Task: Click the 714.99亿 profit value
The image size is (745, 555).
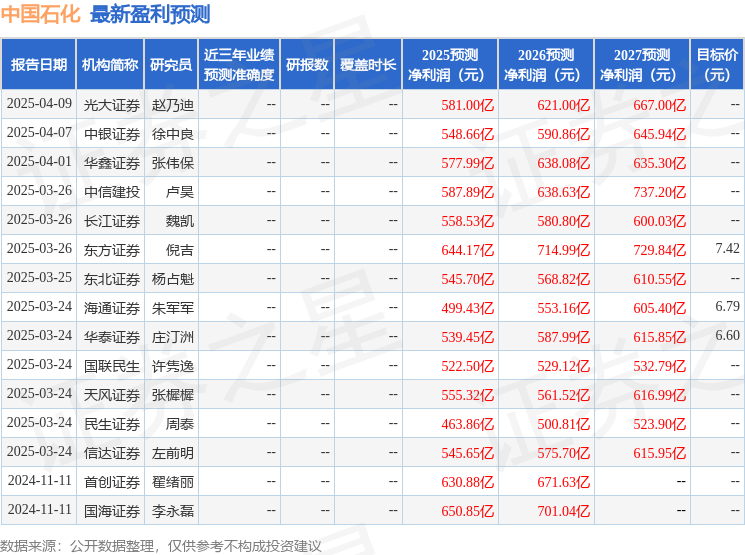Action: coord(564,250)
